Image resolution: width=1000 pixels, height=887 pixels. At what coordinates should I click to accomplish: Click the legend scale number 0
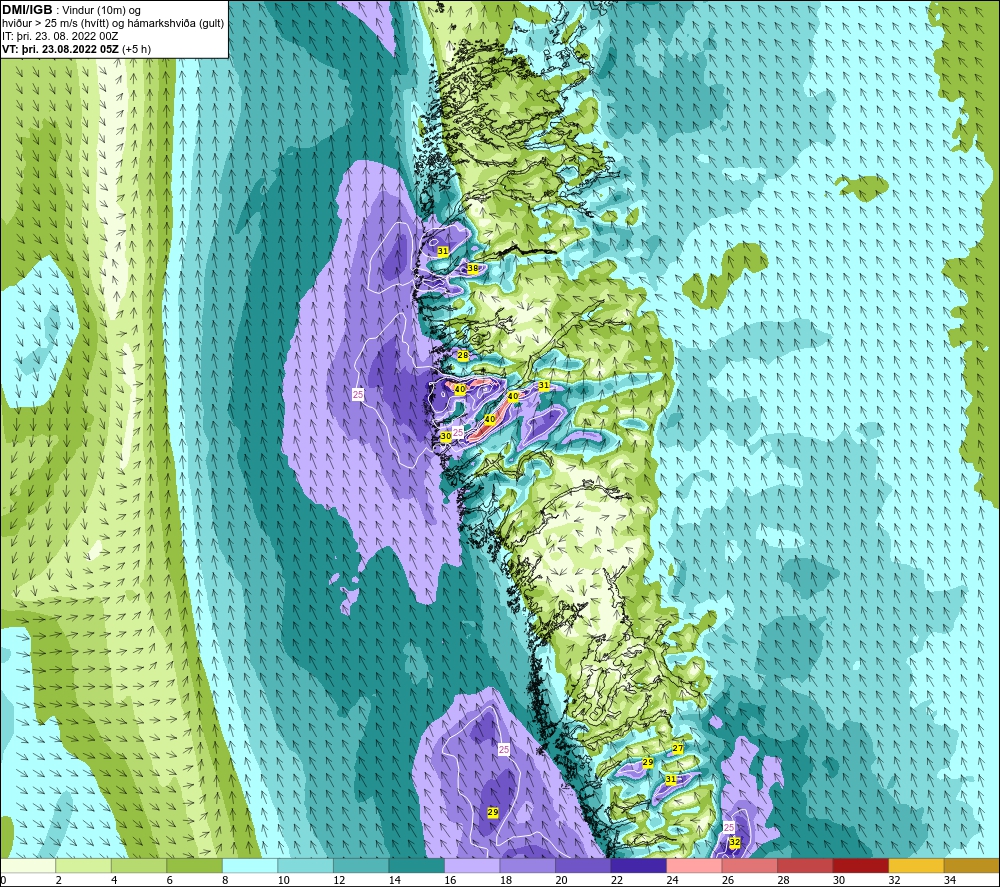coord(3,880)
